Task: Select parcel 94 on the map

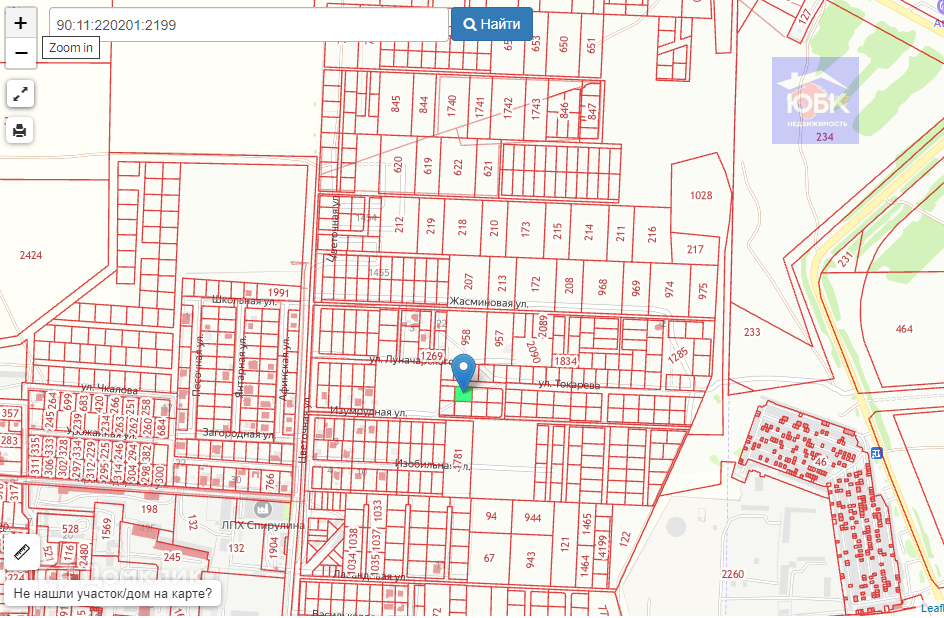Action: click(x=491, y=516)
